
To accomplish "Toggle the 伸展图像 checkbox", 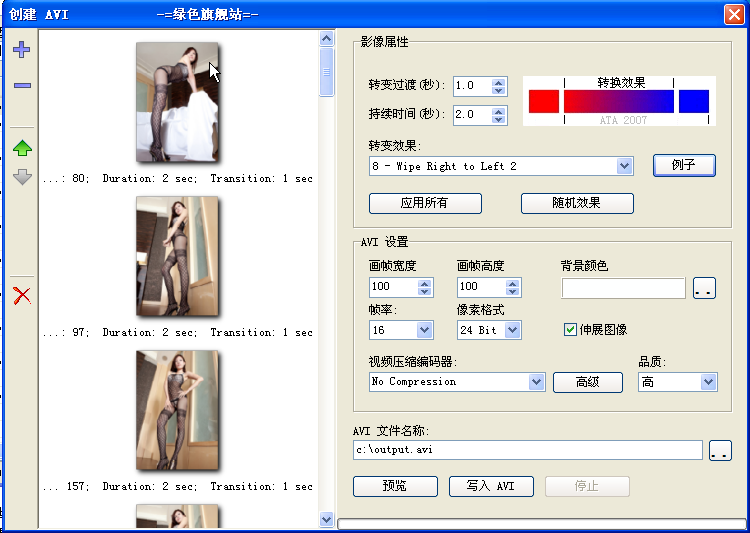I will point(570,330).
